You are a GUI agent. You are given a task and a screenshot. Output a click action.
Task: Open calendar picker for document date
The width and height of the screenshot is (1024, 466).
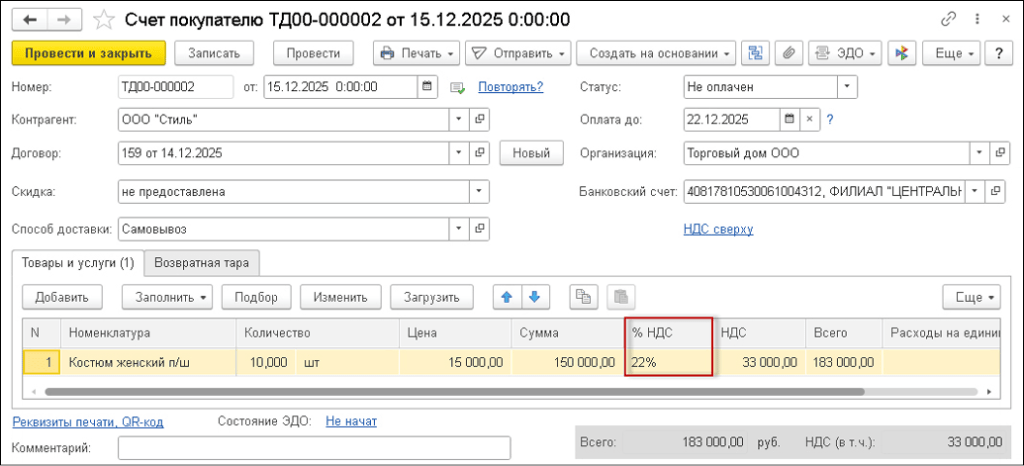pyautogui.click(x=428, y=87)
